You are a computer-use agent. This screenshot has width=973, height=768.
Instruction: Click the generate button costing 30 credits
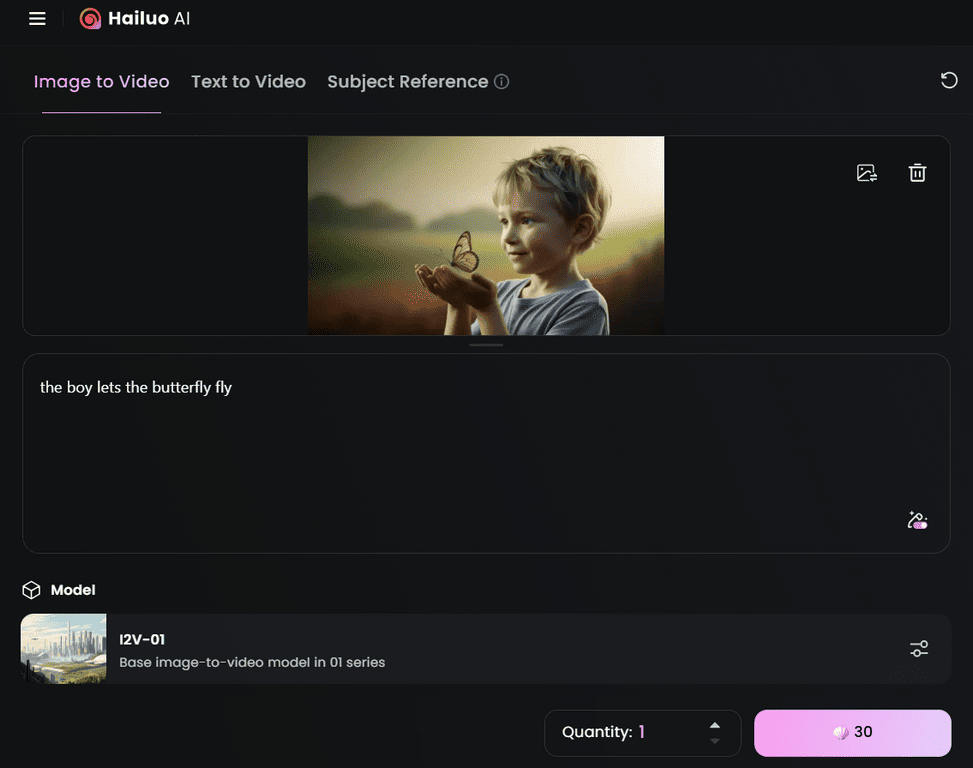[853, 733]
